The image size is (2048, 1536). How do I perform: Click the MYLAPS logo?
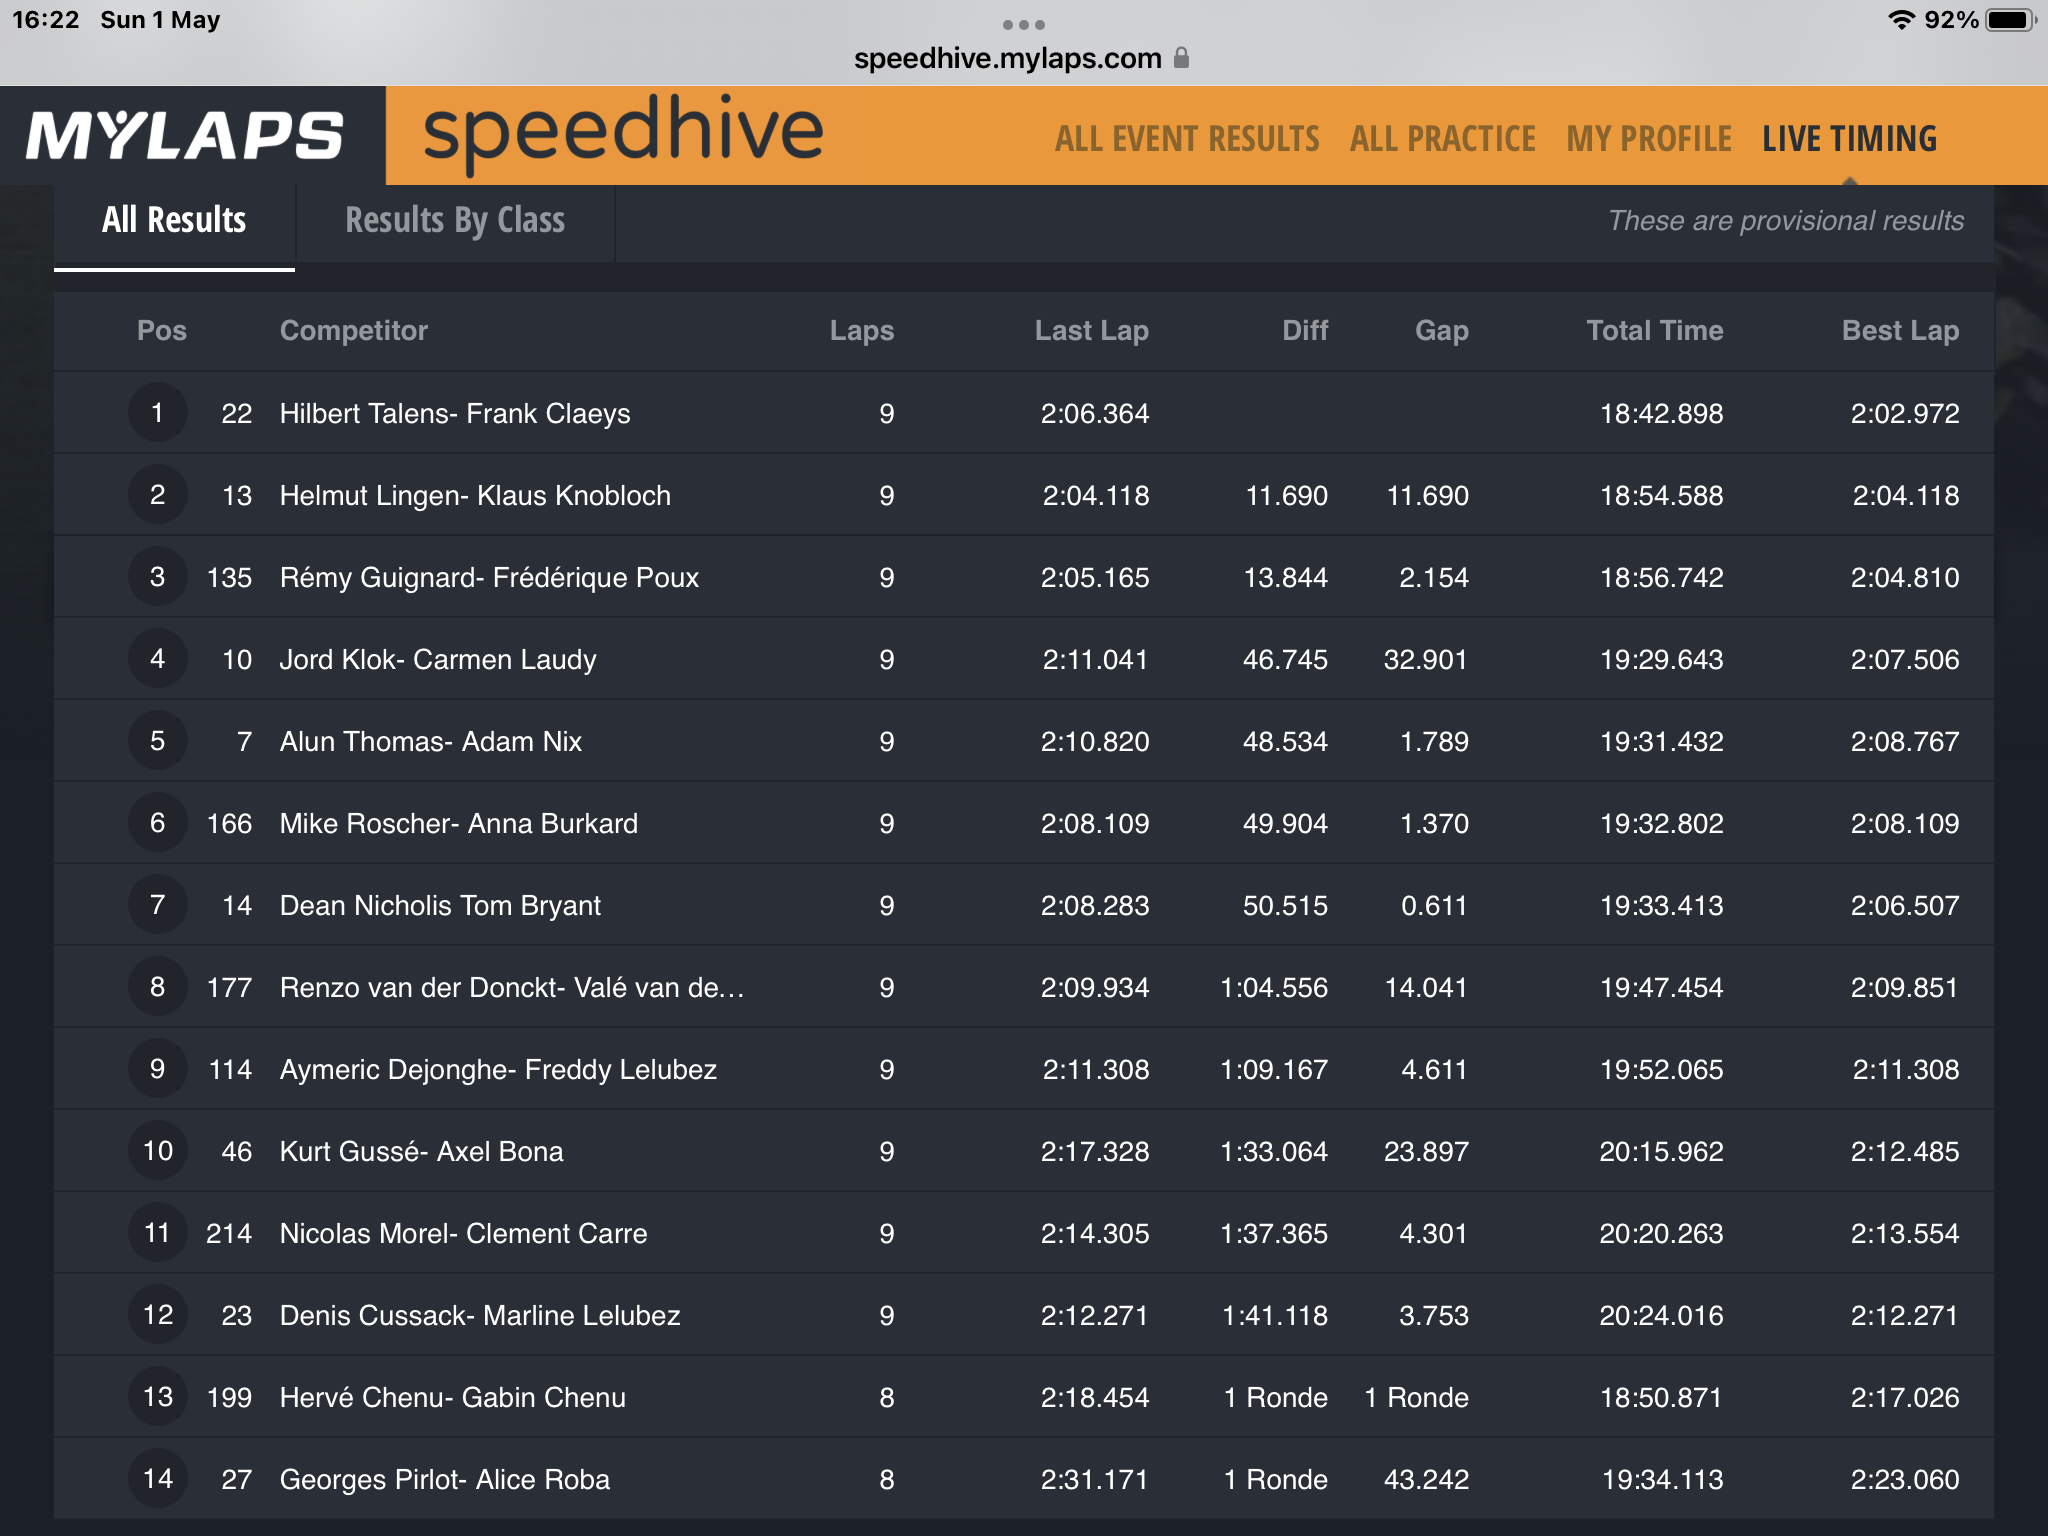[185, 136]
